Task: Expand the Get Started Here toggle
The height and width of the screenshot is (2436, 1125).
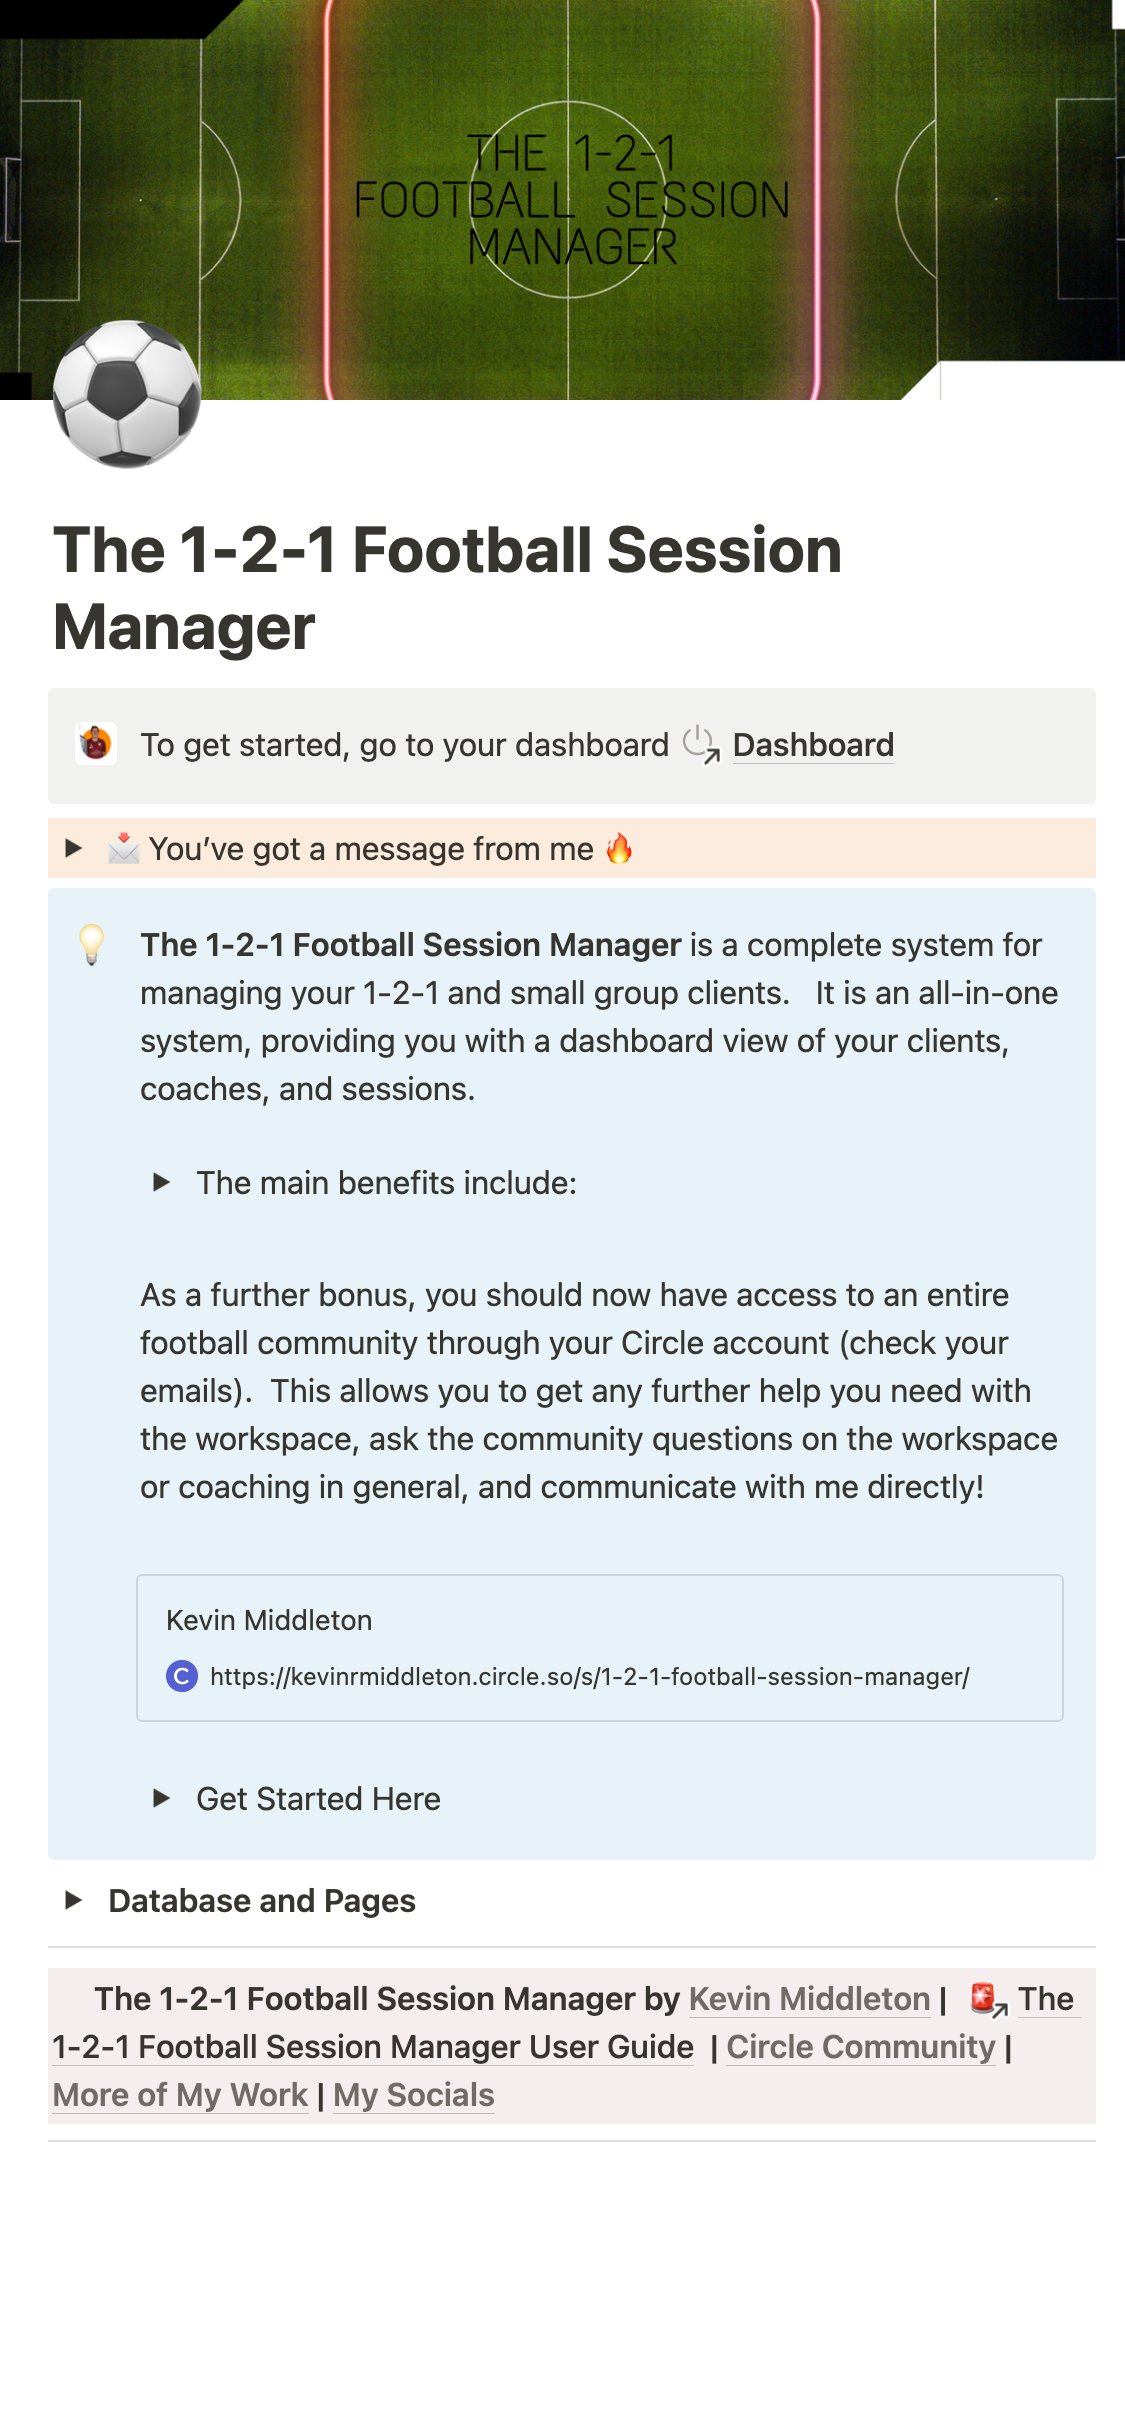Action: [161, 1799]
